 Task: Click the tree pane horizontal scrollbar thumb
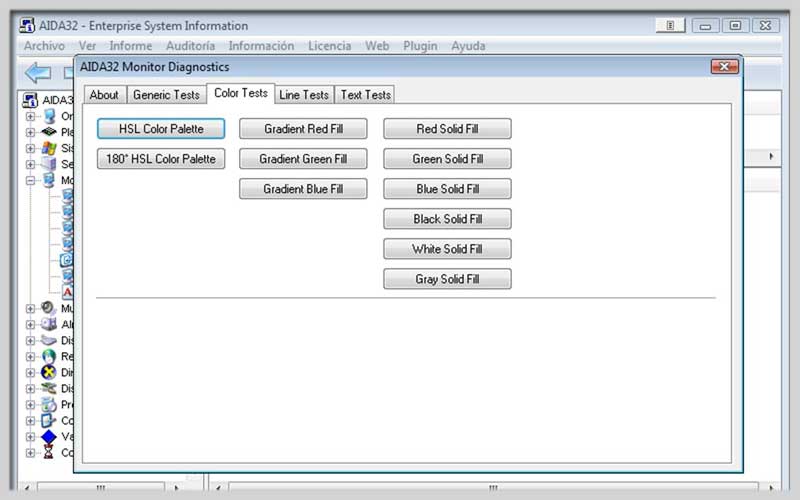[x=101, y=487]
